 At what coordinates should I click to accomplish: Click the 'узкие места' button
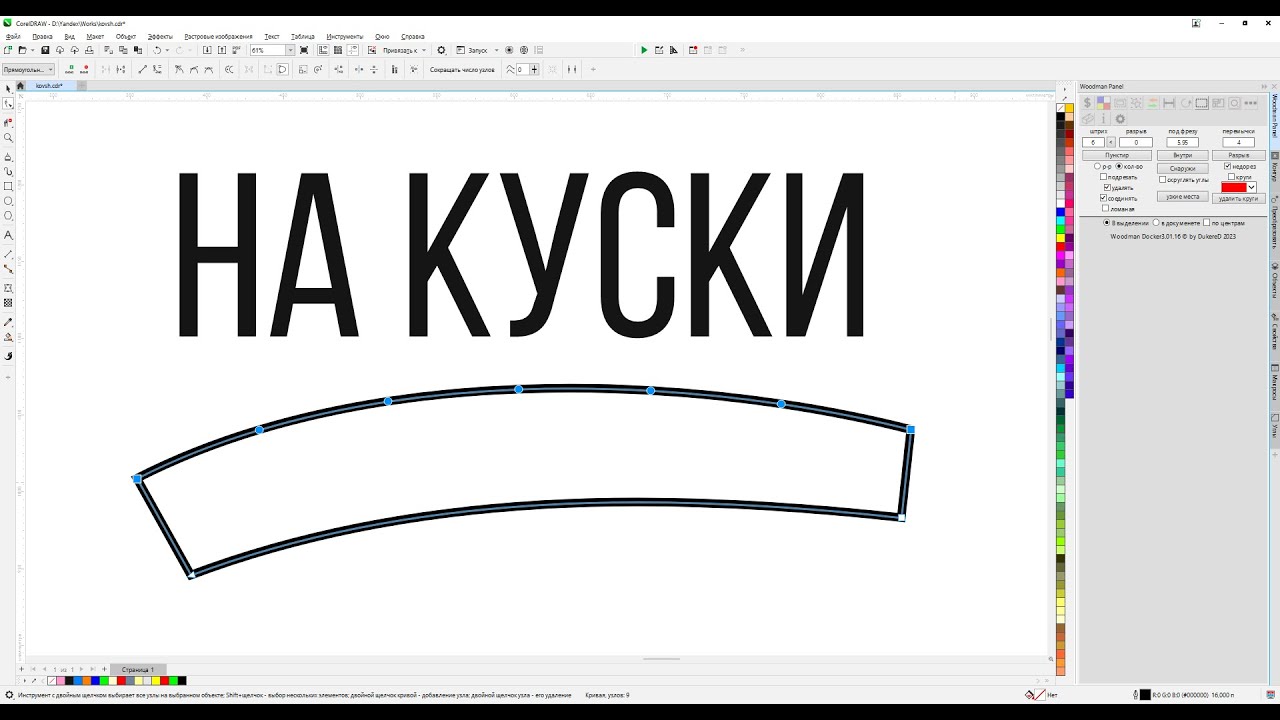pos(1183,197)
